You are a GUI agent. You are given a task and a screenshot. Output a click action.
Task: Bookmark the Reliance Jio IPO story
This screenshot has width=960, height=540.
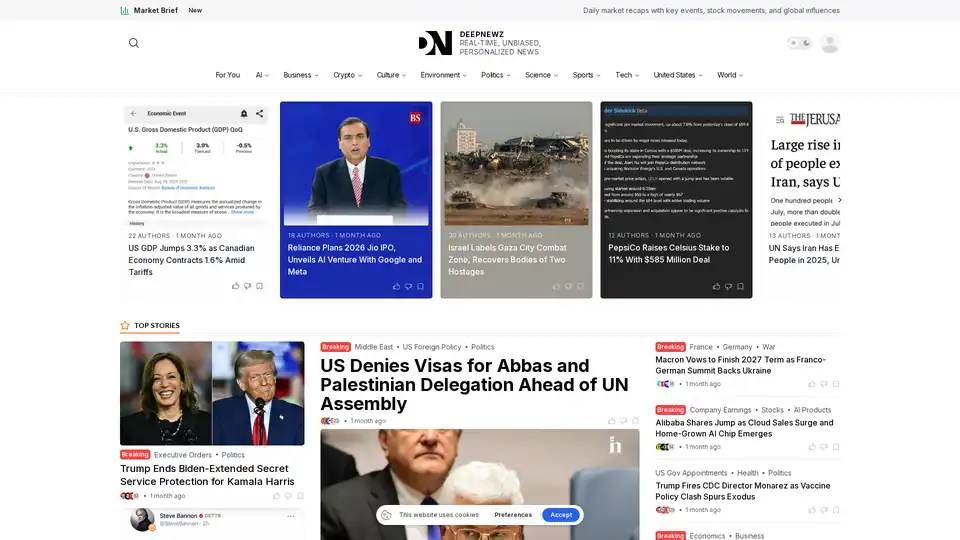(420, 286)
